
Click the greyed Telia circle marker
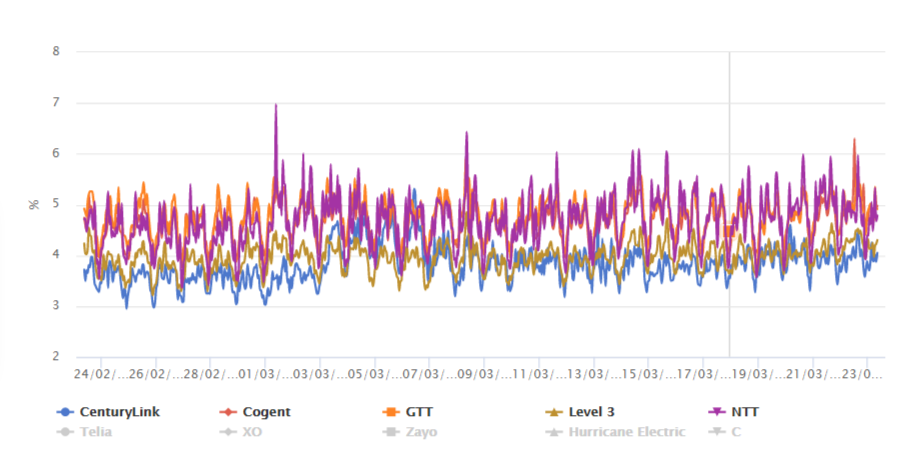(65, 432)
